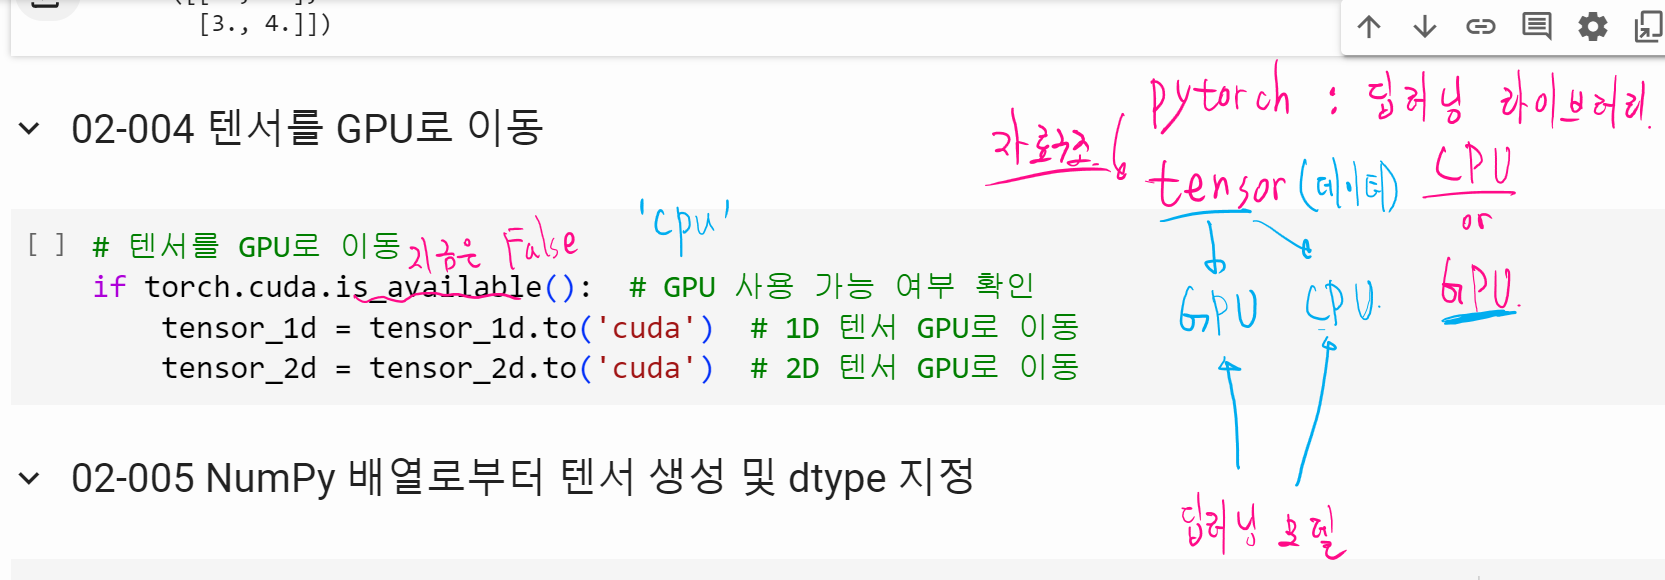Click the tensor_2d variable at line start
This screenshot has height=580, width=1665.
click(x=238, y=368)
